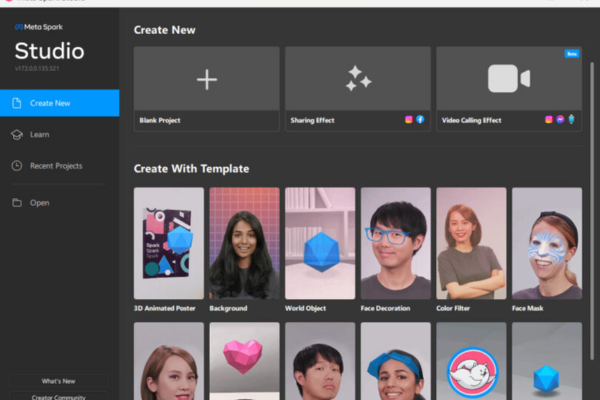The width and height of the screenshot is (600, 400).
Task: Click the Open folder icon
Action: click(17, 202)
